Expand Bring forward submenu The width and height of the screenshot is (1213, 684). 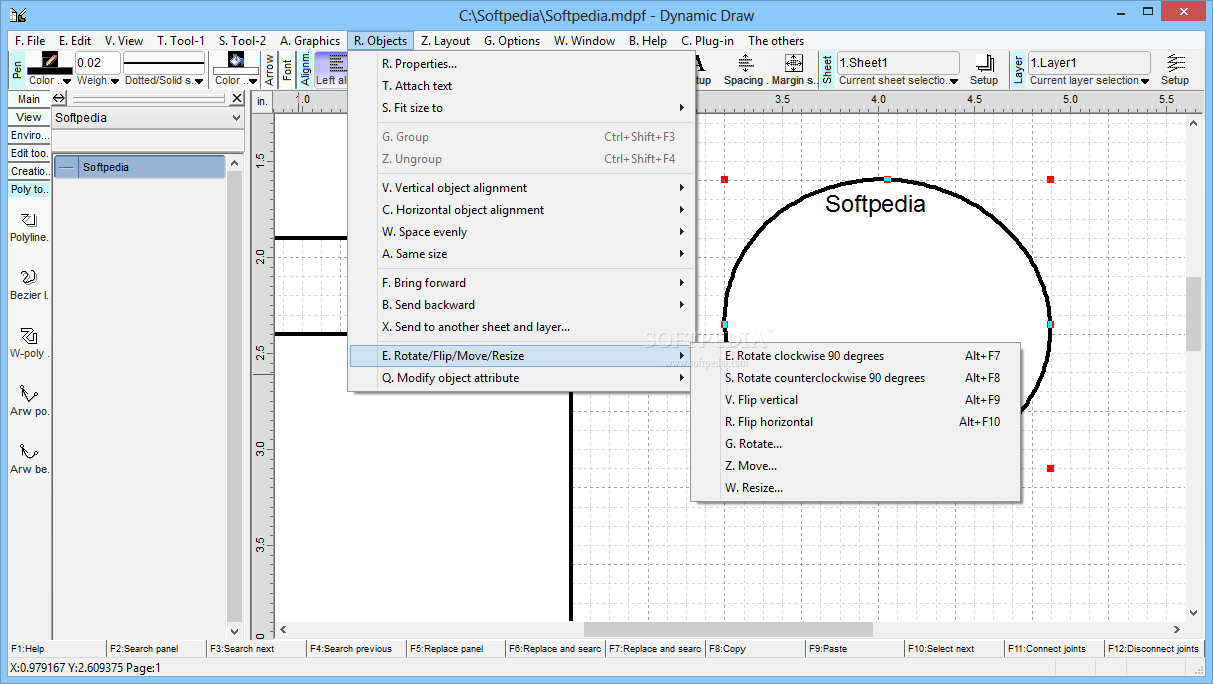520,283
